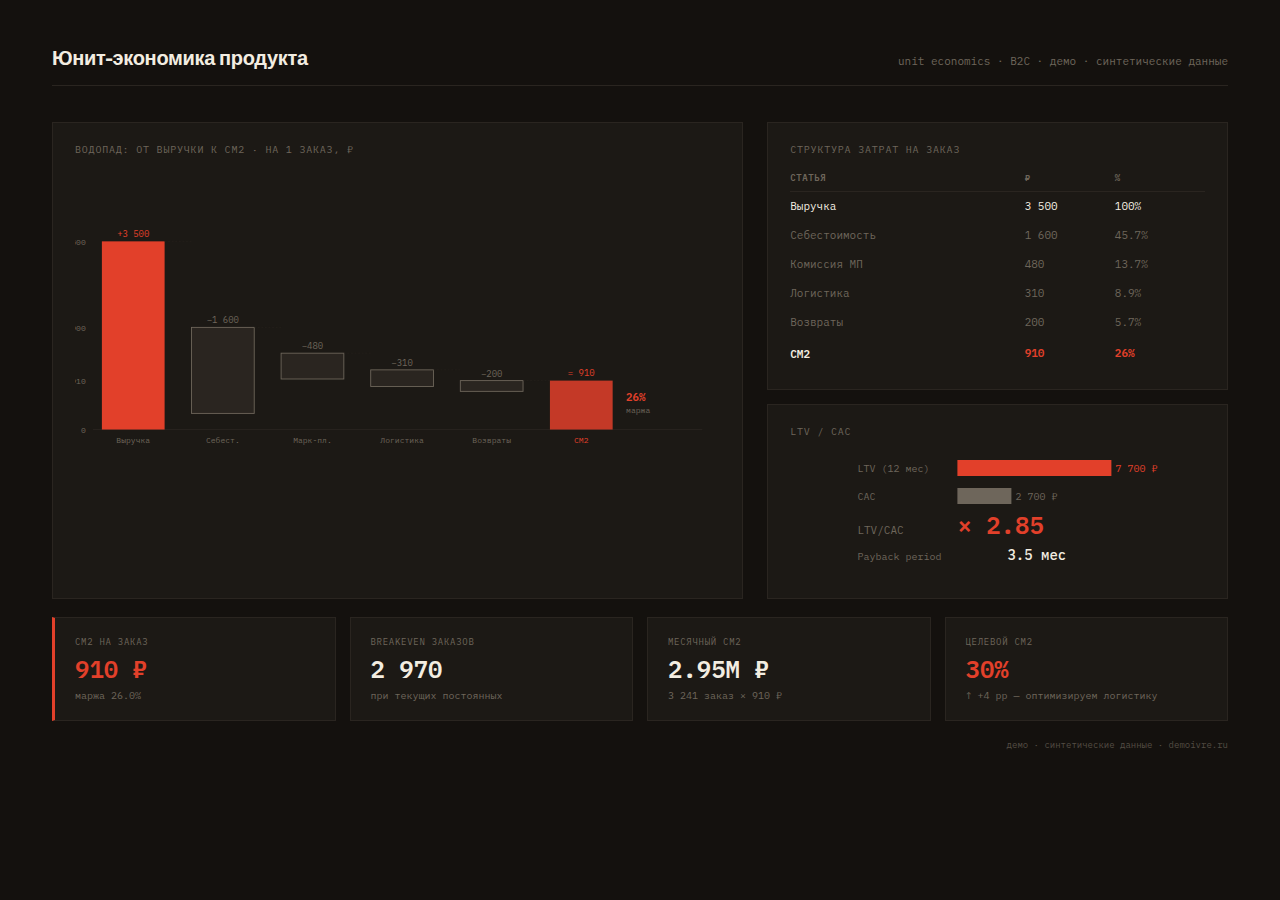Image resolution: width=1280 pixels, height=900 pixels.
Task: Click the Себестоимость table row
Action: (x=997, y=235)
